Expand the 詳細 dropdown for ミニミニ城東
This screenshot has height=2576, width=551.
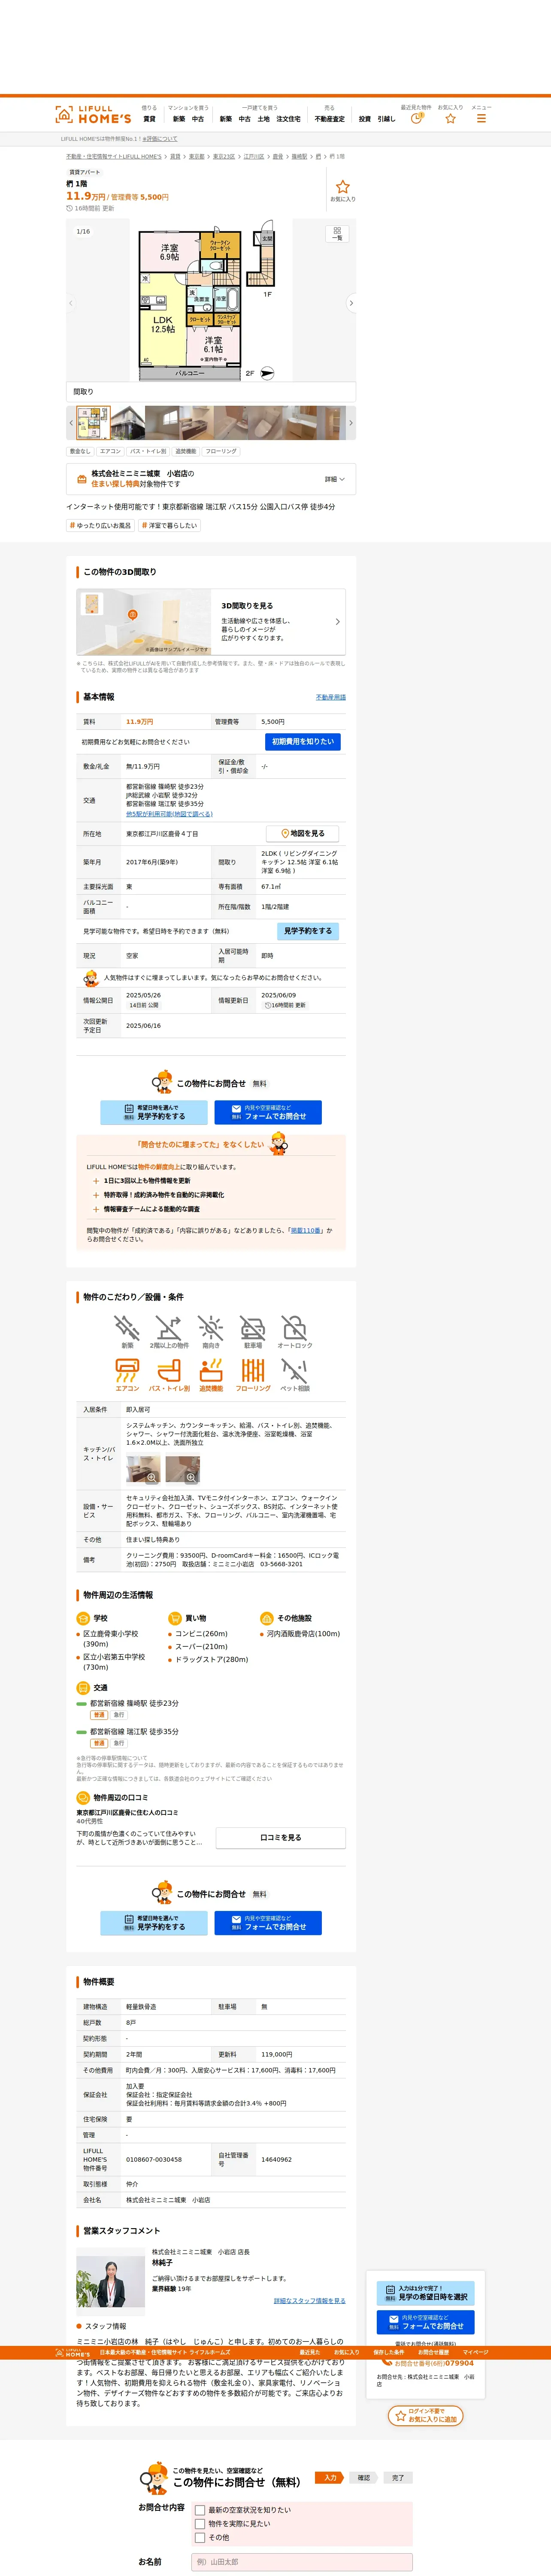(x=335, y=479)
